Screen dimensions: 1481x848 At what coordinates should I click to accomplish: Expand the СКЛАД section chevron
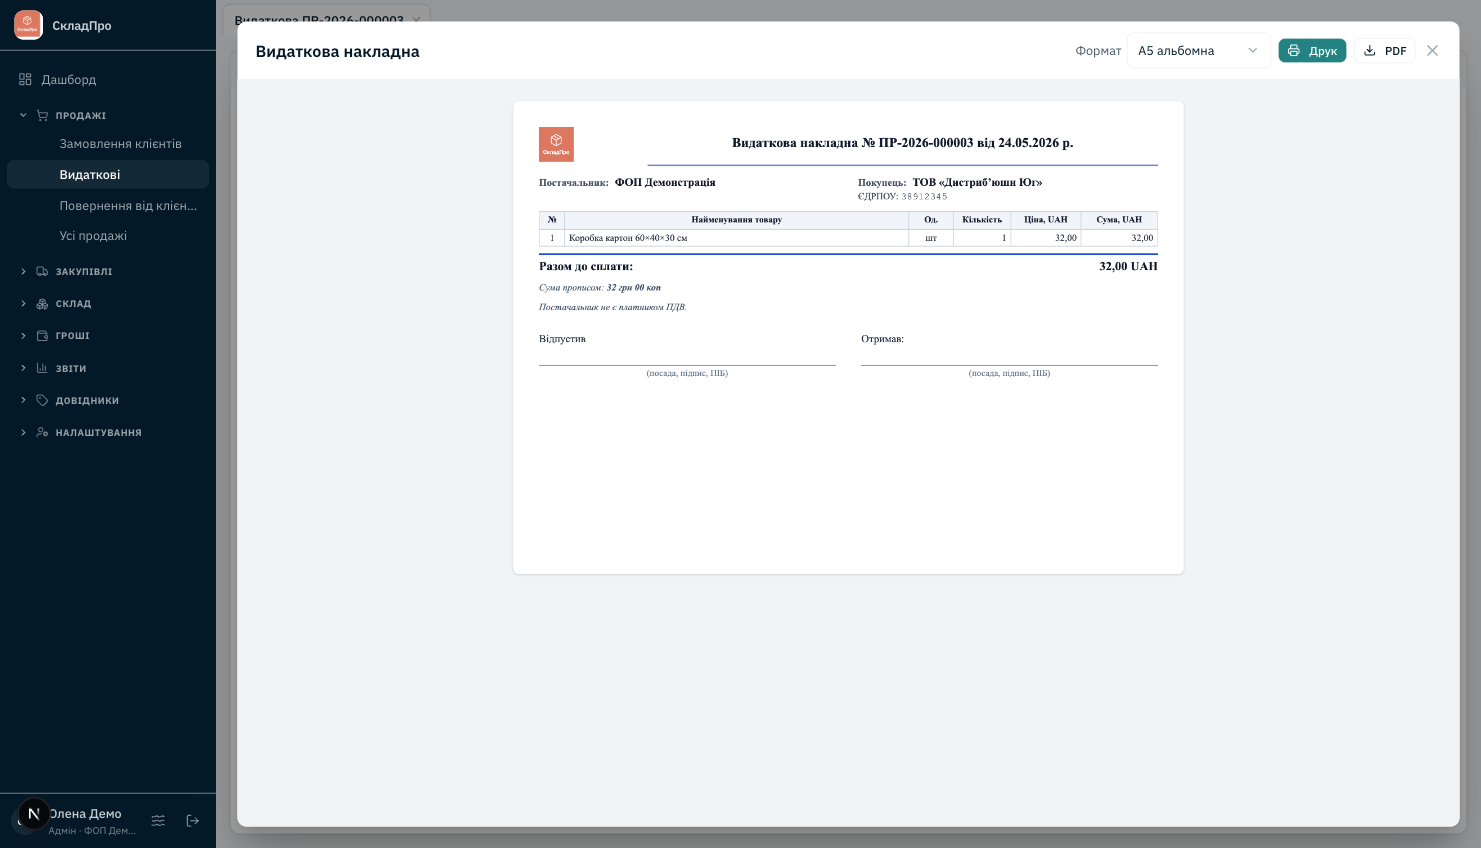[x=23, y=303]
